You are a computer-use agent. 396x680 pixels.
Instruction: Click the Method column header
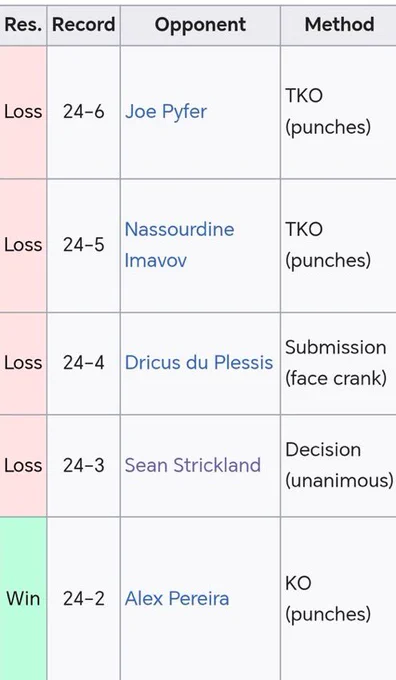pyautogui.click(x=338, y=25)
